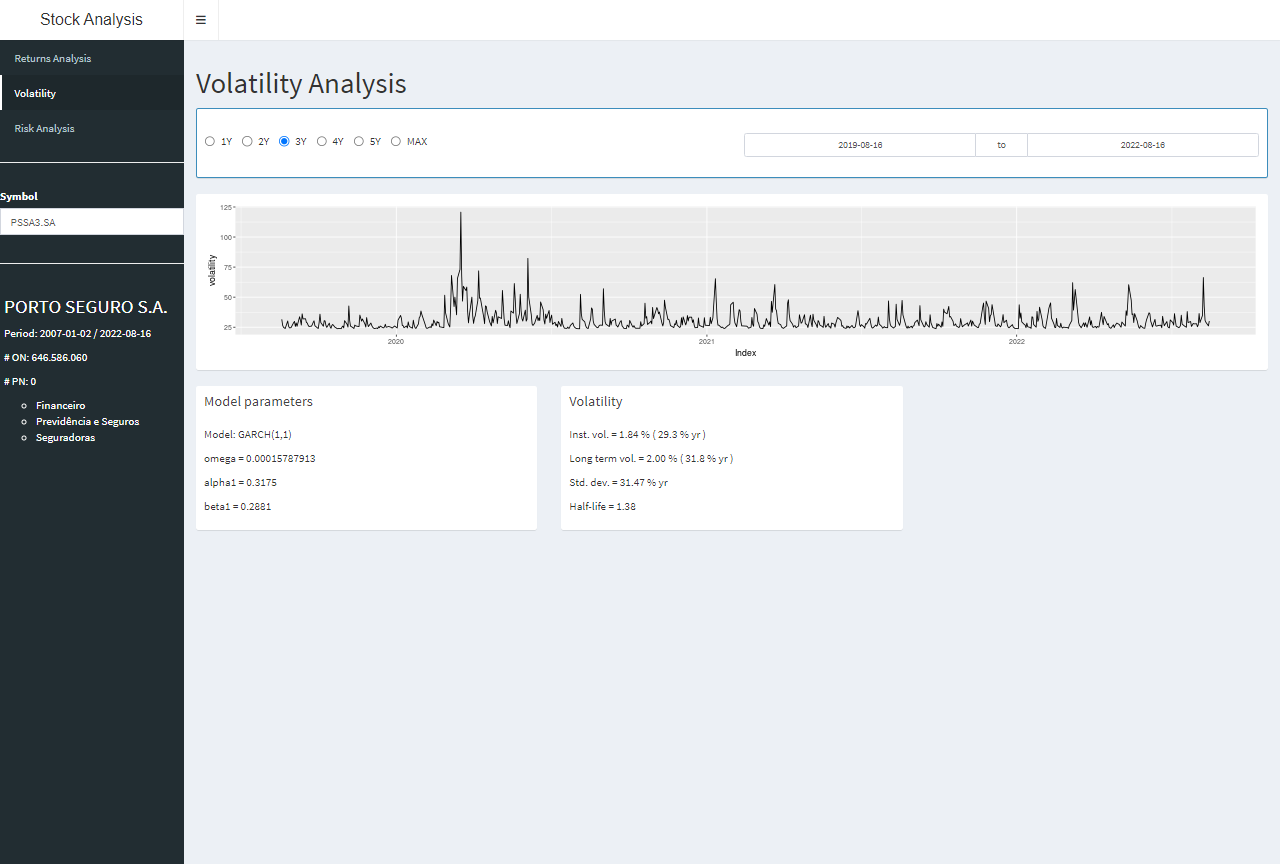Open the Symbol dropdown showing PSSA3.SA
Screen dimensions: 1280x864
pos(92,222)
